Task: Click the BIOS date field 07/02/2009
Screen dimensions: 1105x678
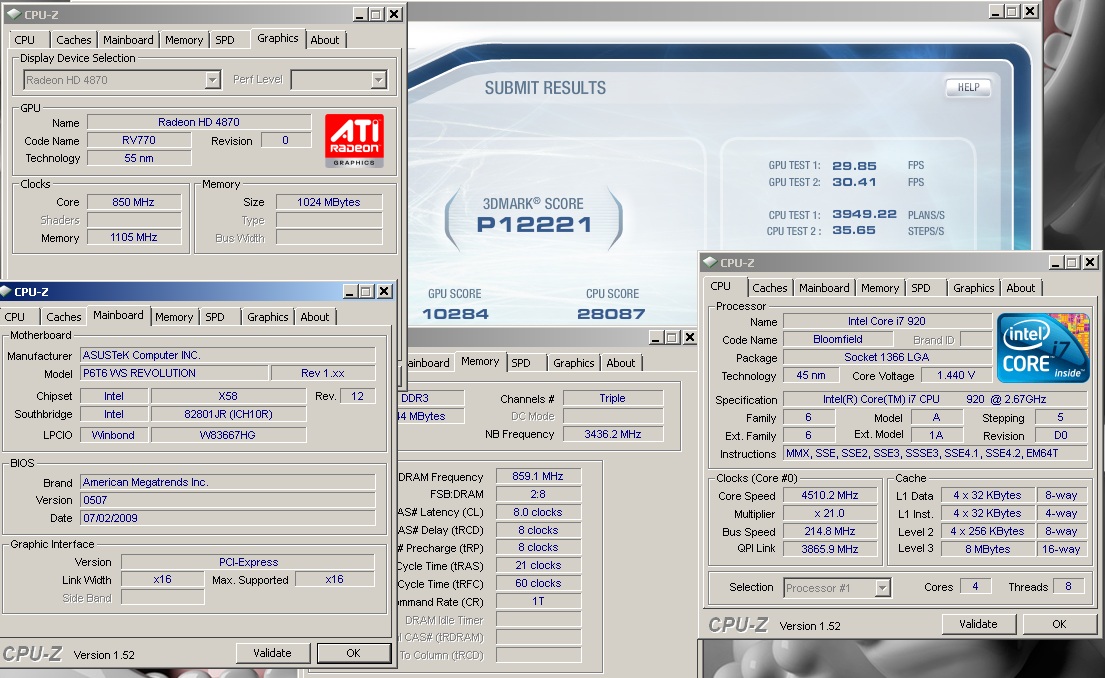Action: (228, 518)
